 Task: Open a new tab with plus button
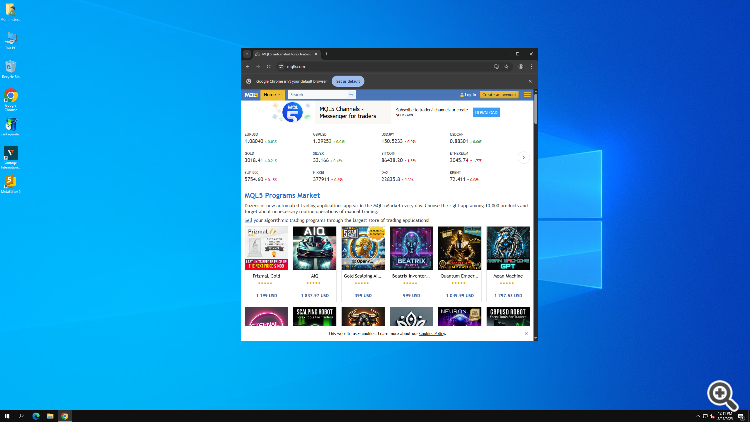click(327, 54)
